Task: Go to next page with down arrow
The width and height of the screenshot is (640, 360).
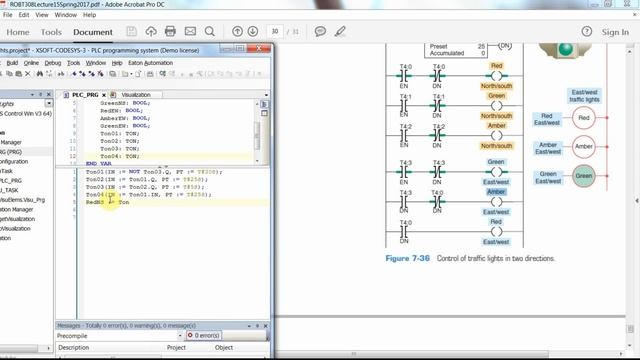Action: pos(253,31)
